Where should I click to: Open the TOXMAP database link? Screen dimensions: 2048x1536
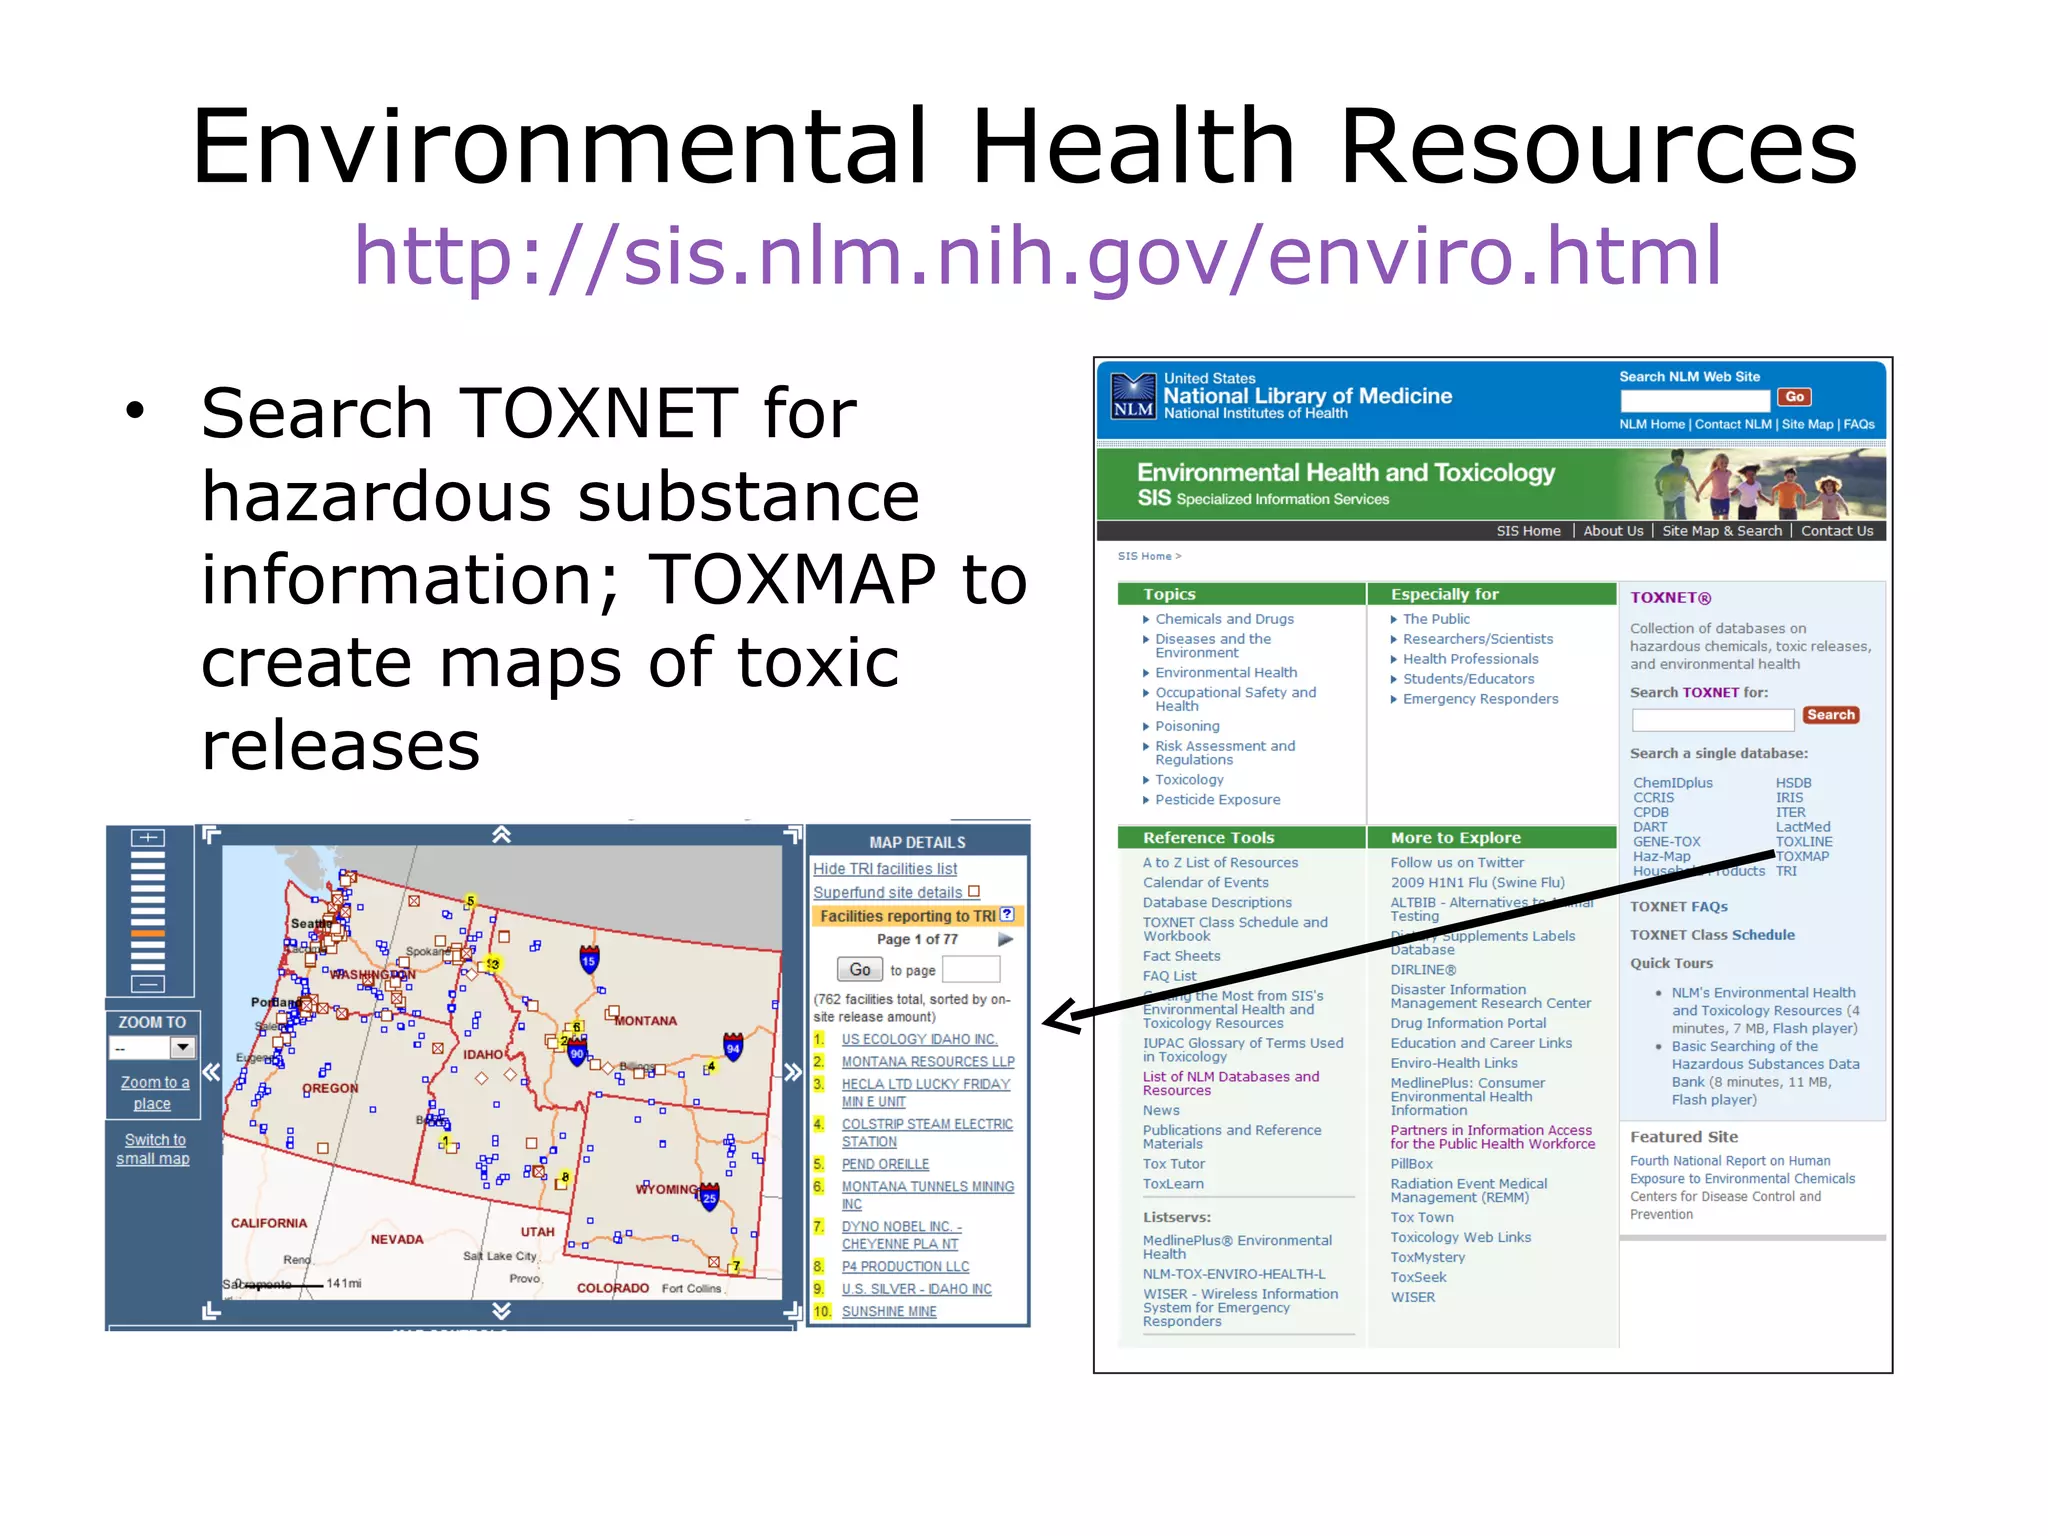pyautogui.click(x=1802, y=856)
